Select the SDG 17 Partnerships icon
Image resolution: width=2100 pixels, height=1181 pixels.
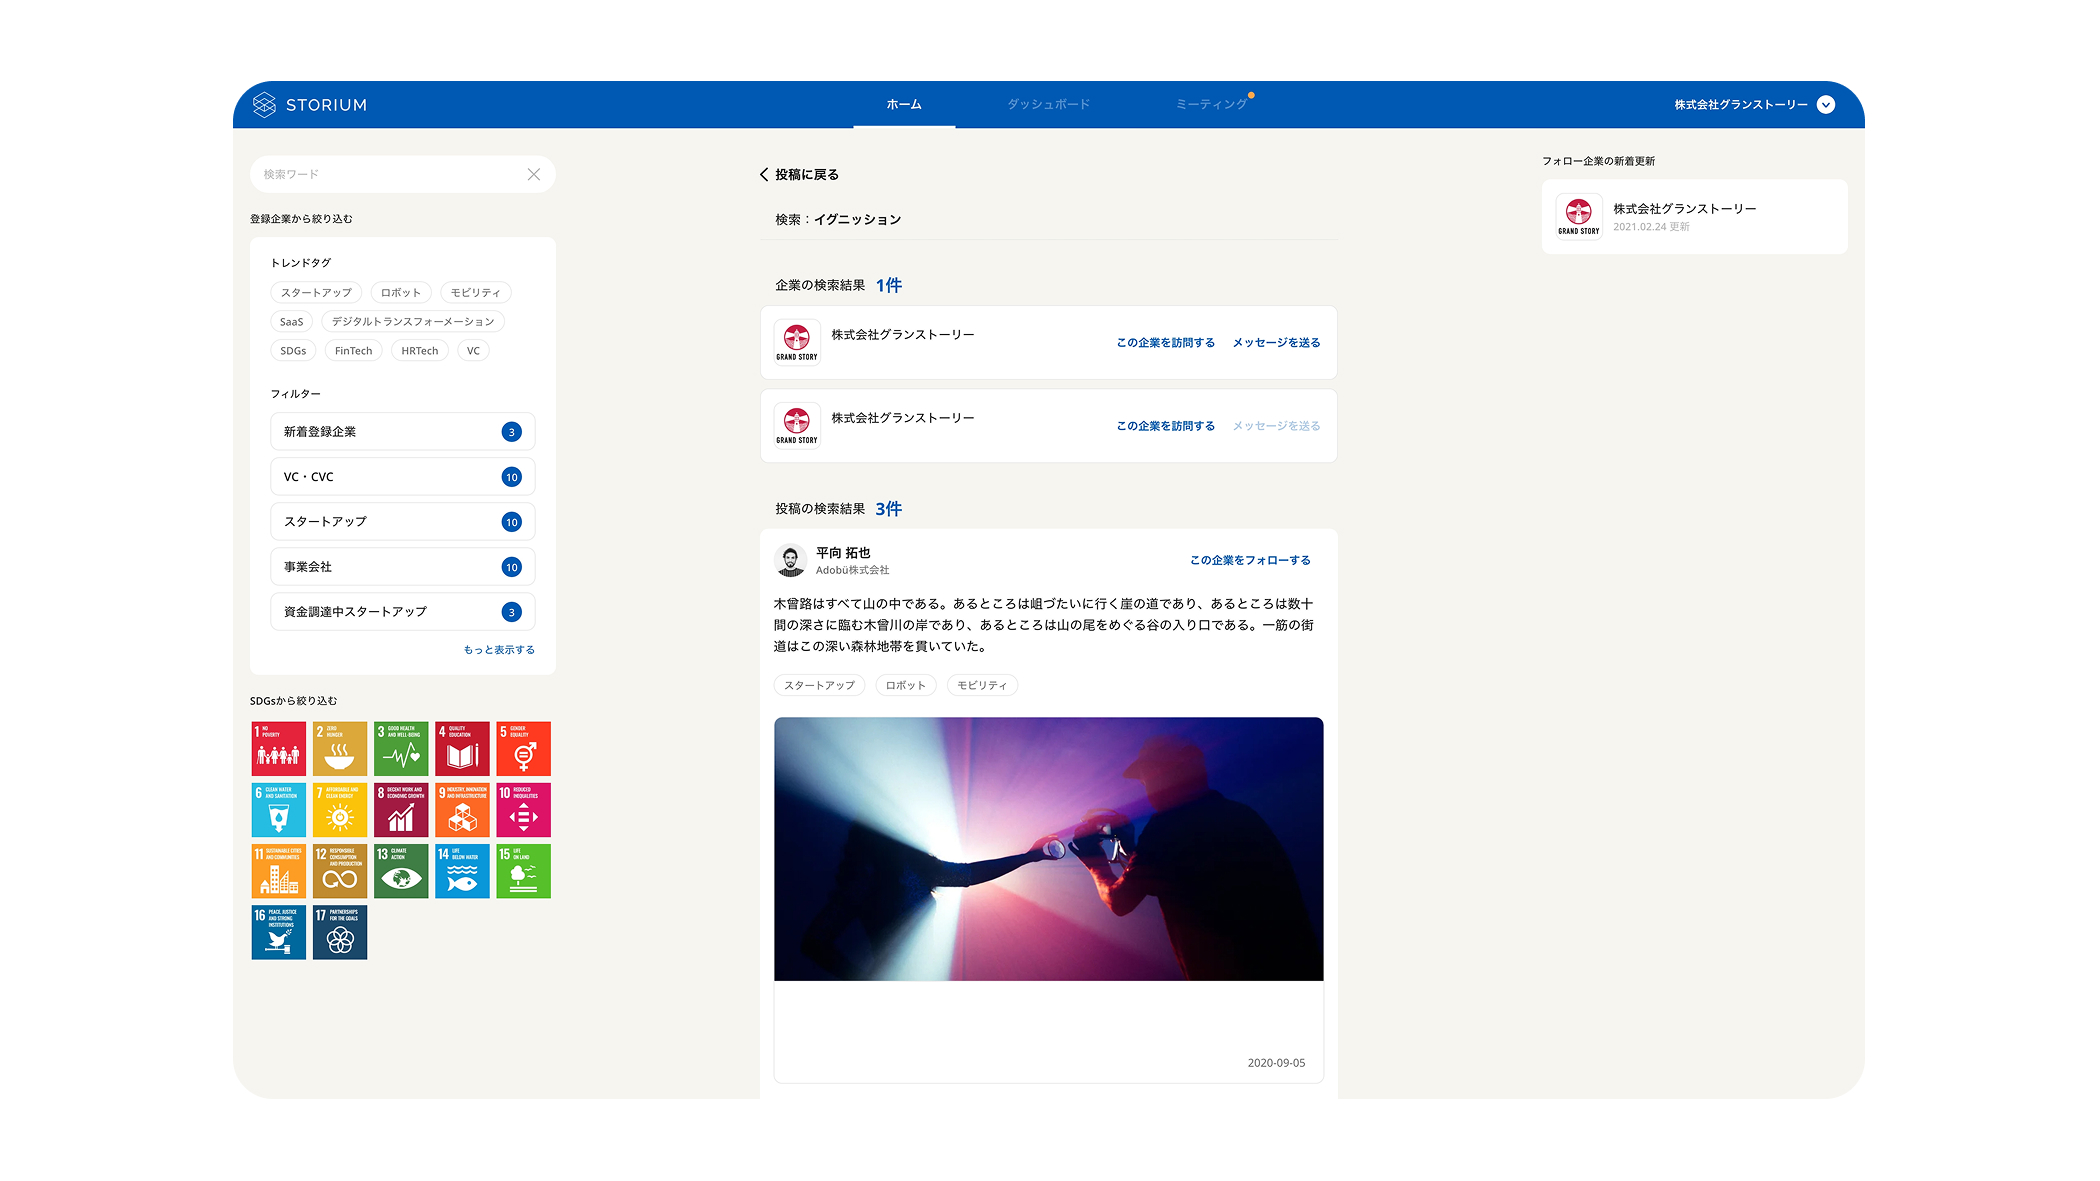point(340,932)
